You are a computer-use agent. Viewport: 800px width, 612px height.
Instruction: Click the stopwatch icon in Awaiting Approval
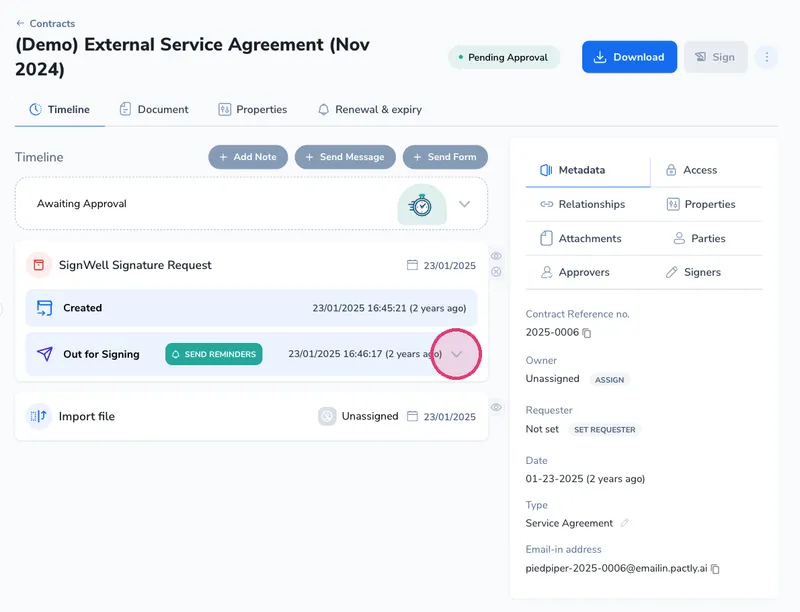[x=421, y=205]
